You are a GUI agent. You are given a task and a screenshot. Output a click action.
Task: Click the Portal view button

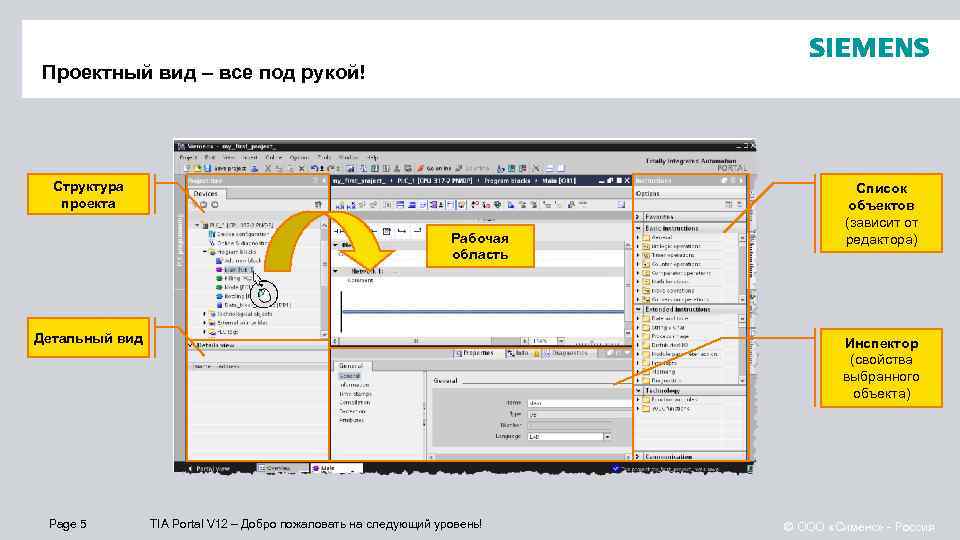[x=209, y=468]
